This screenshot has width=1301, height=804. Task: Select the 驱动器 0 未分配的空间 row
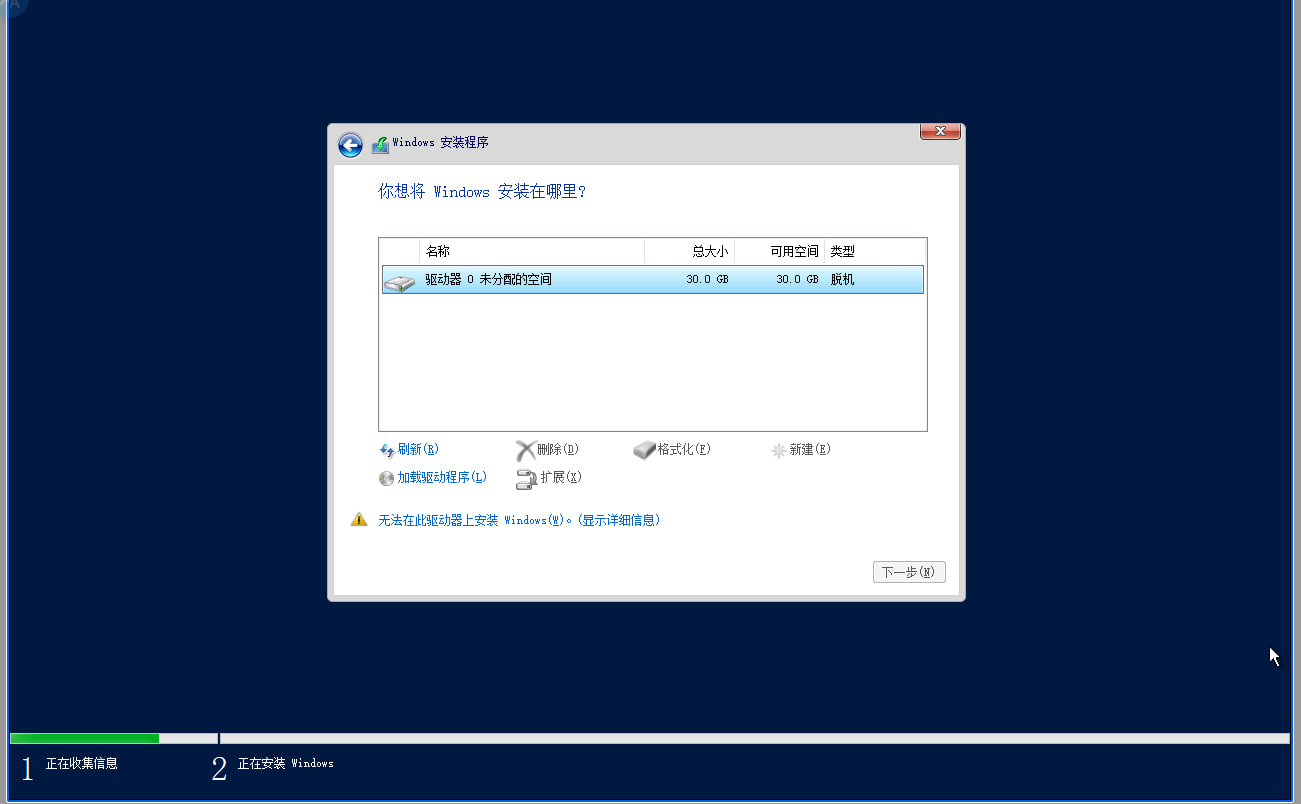coord(653,280)
